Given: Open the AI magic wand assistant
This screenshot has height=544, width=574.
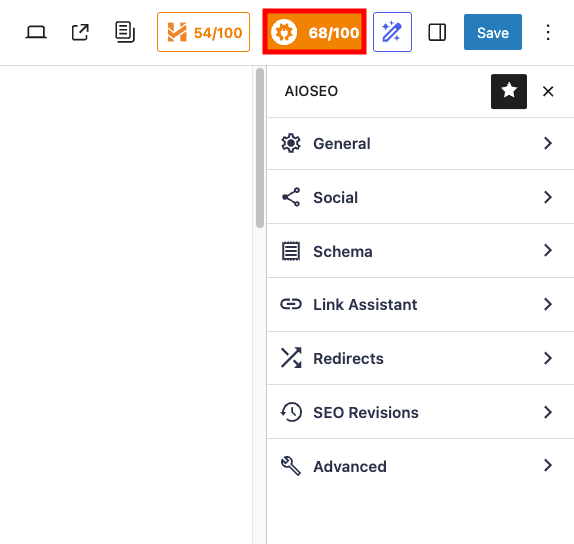Looking at the screenshot, I should [x=392, y=32].
